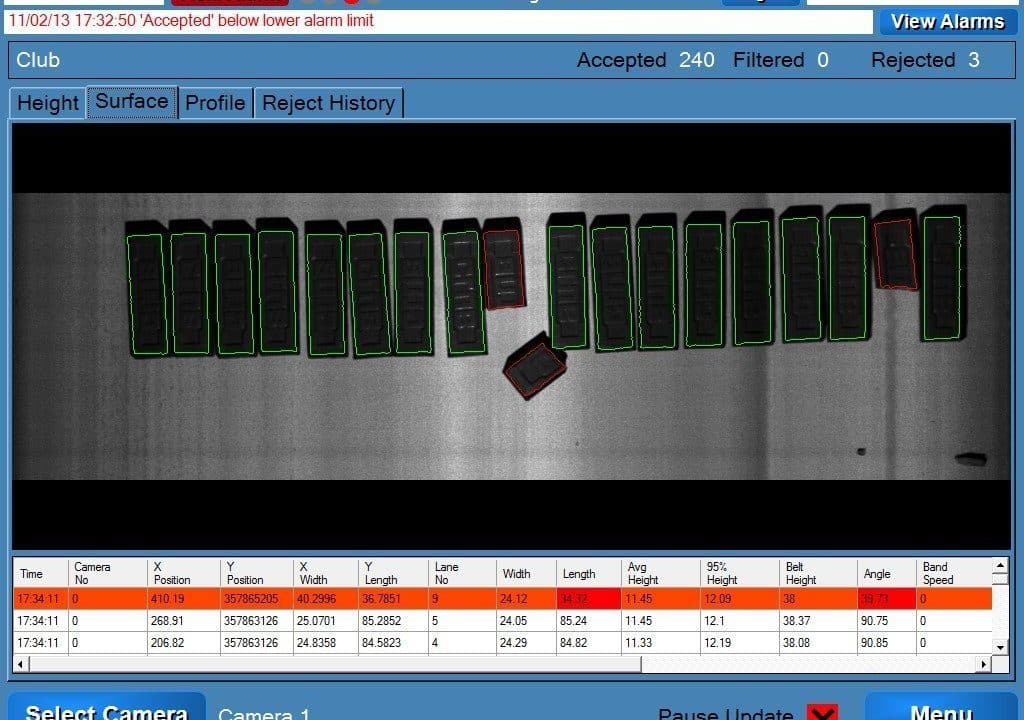Select the table row for lane 5
The width and height of the screenshot is (1024, 720).
(x=500, y=620)
